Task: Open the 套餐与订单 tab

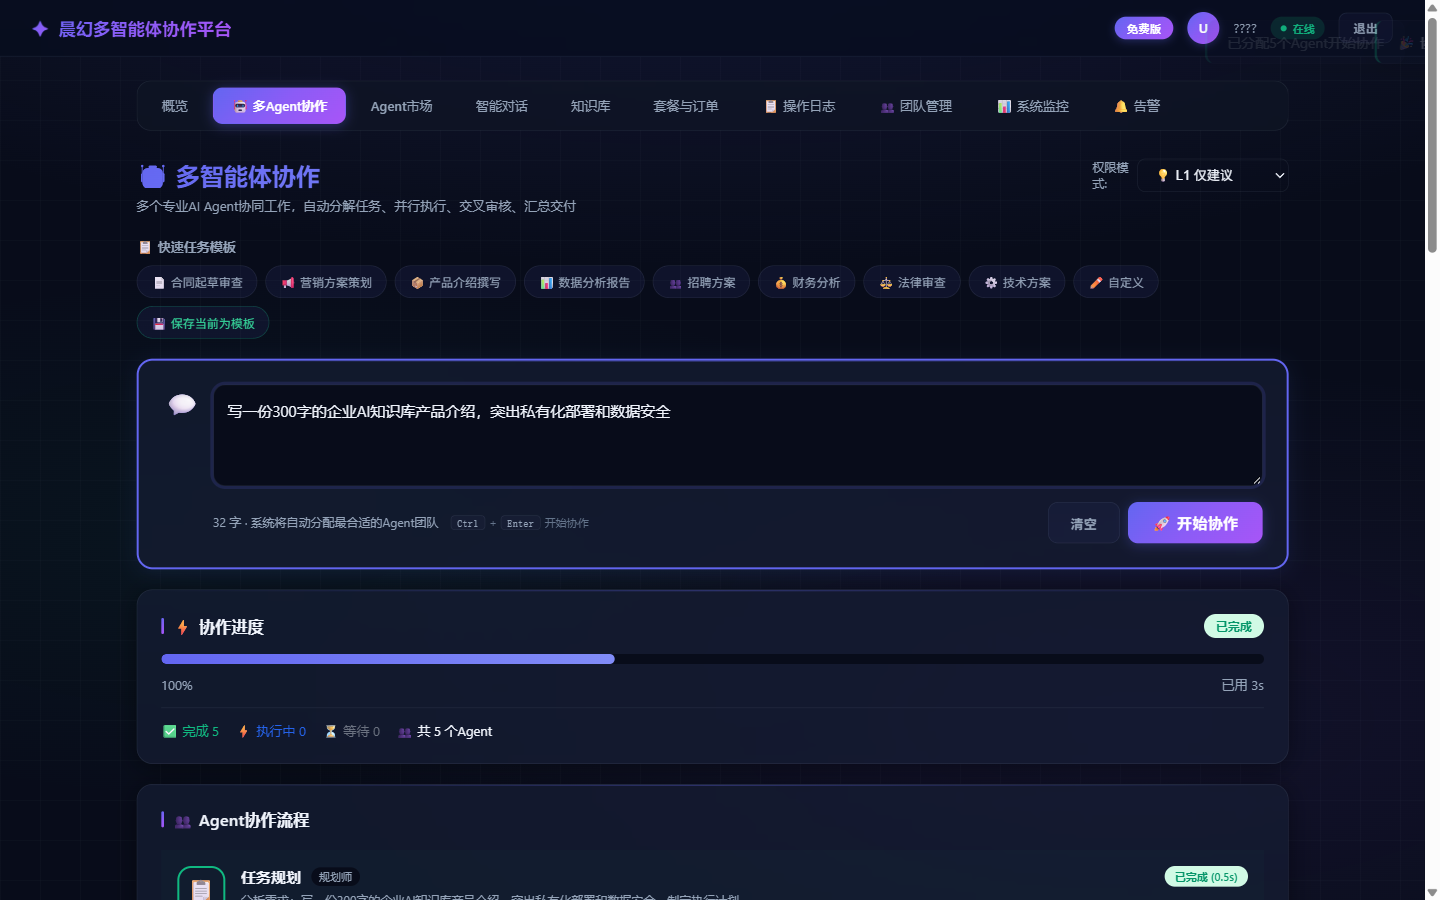Action: pyautogui.click(x=686, y=106)
